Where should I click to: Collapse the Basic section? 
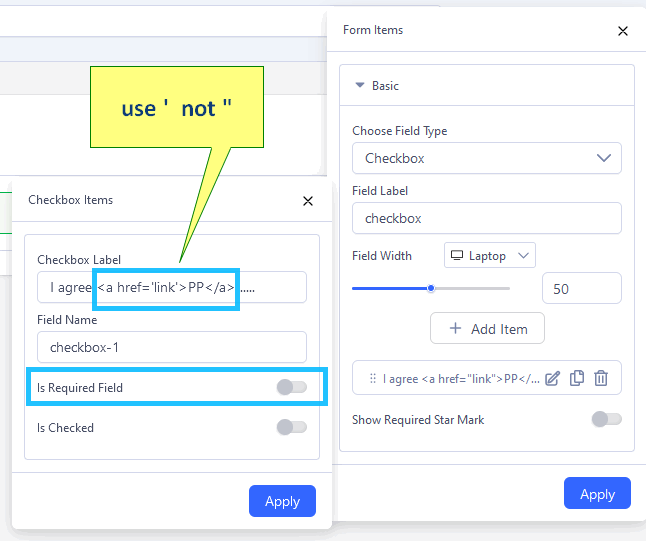[360, 86]
